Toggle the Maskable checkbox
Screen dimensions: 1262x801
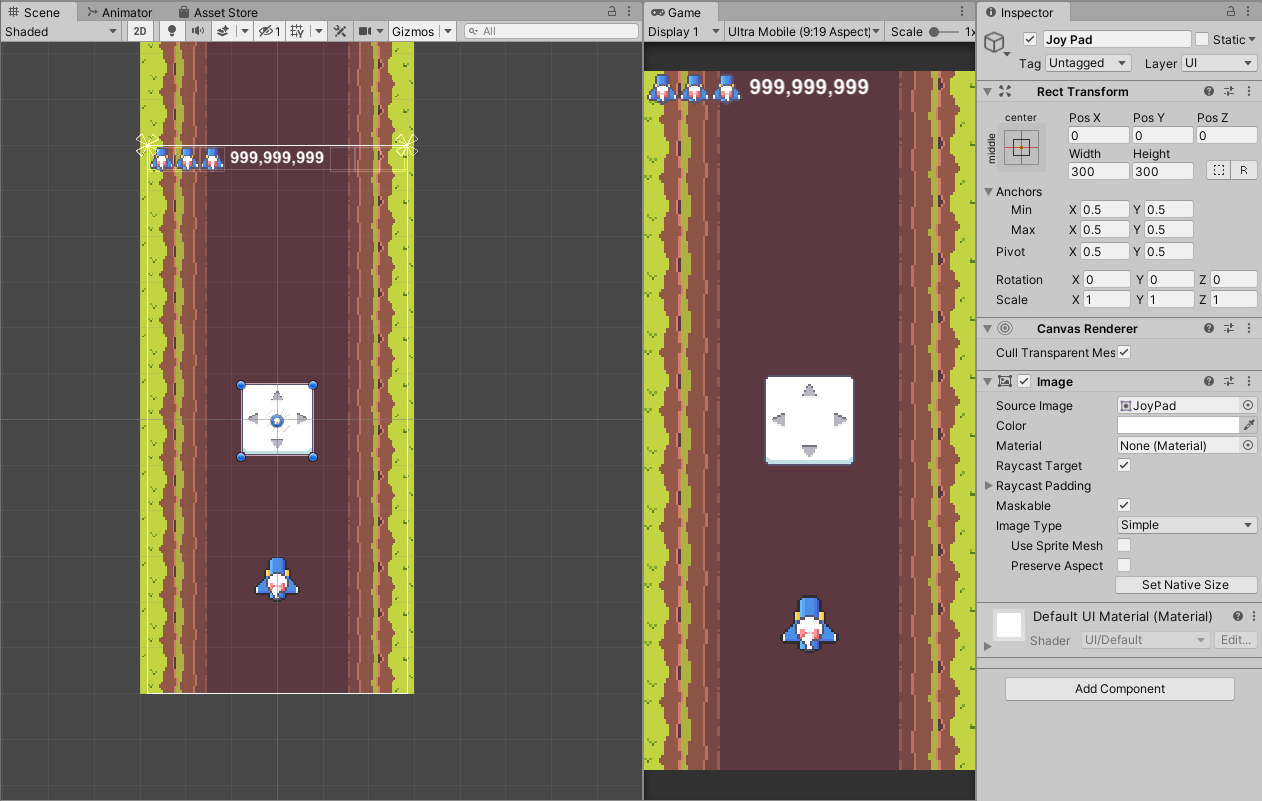pos(1124,505)
